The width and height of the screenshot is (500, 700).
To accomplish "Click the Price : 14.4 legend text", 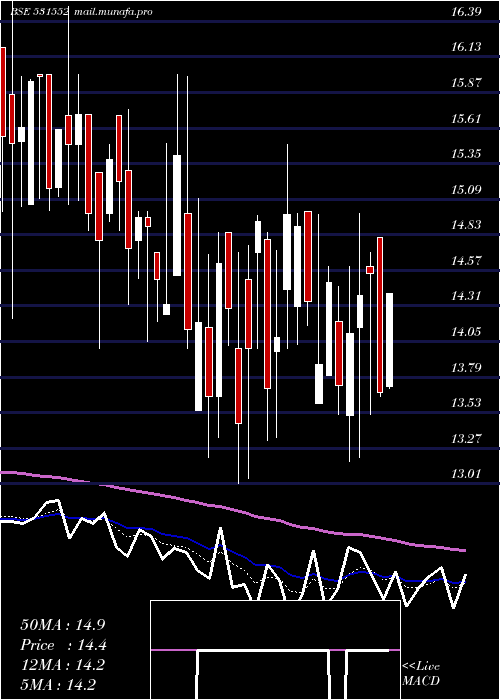I will pos(63,645).
